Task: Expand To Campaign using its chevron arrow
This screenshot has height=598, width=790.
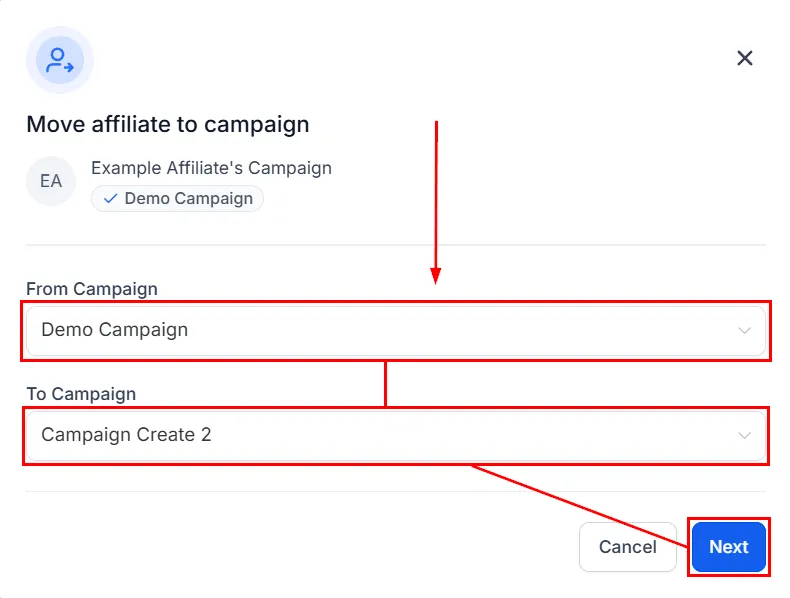Action: click(x=745, y=435)
